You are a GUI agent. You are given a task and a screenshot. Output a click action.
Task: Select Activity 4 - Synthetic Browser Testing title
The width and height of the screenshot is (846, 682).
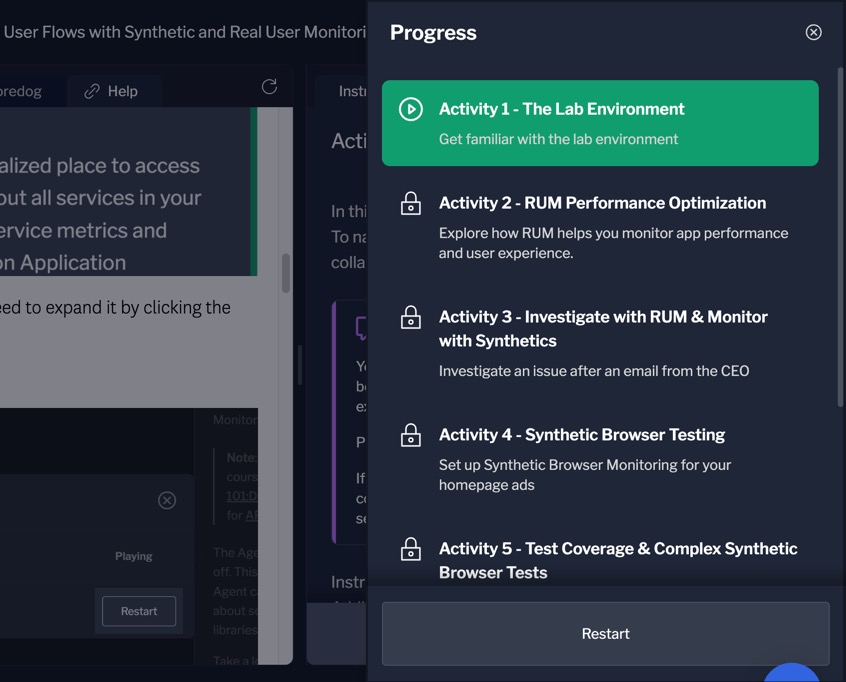pyautogui.click(x=582, y=435)
